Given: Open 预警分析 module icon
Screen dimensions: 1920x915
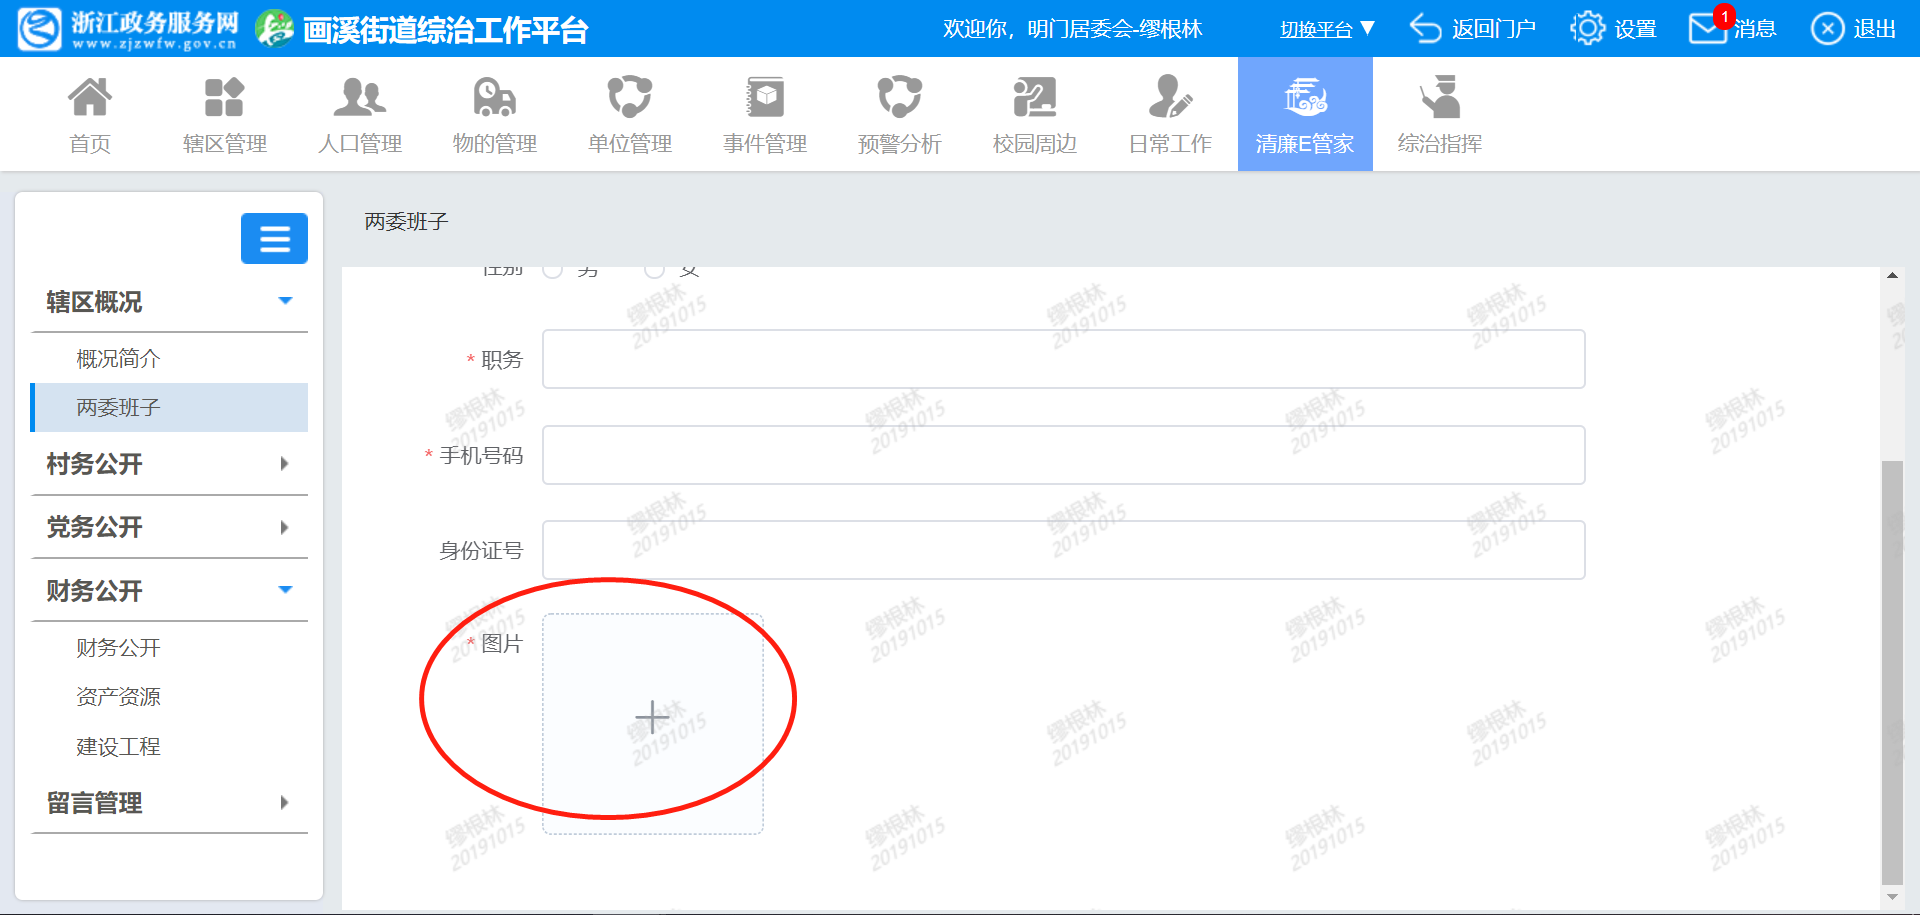Looking at the screenshot, I should pyautogui.click(x=899, y=98).
